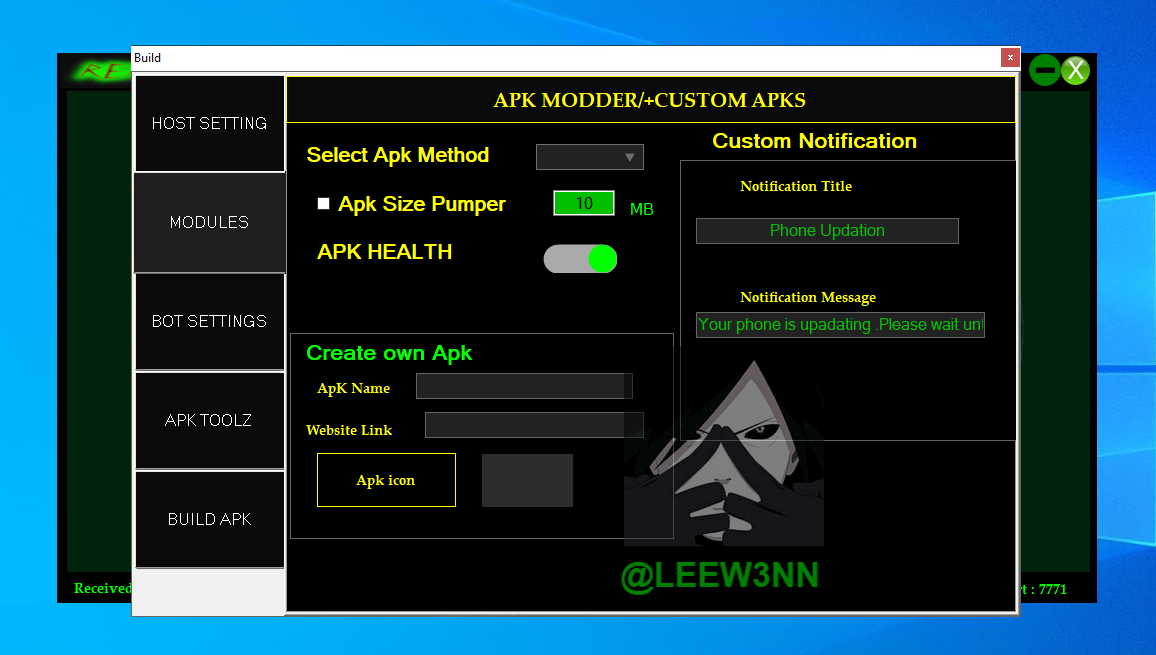The height and width of the screenshot is (655, 1156).
Task: Click the Website Link input field
Action: [533, 425]
